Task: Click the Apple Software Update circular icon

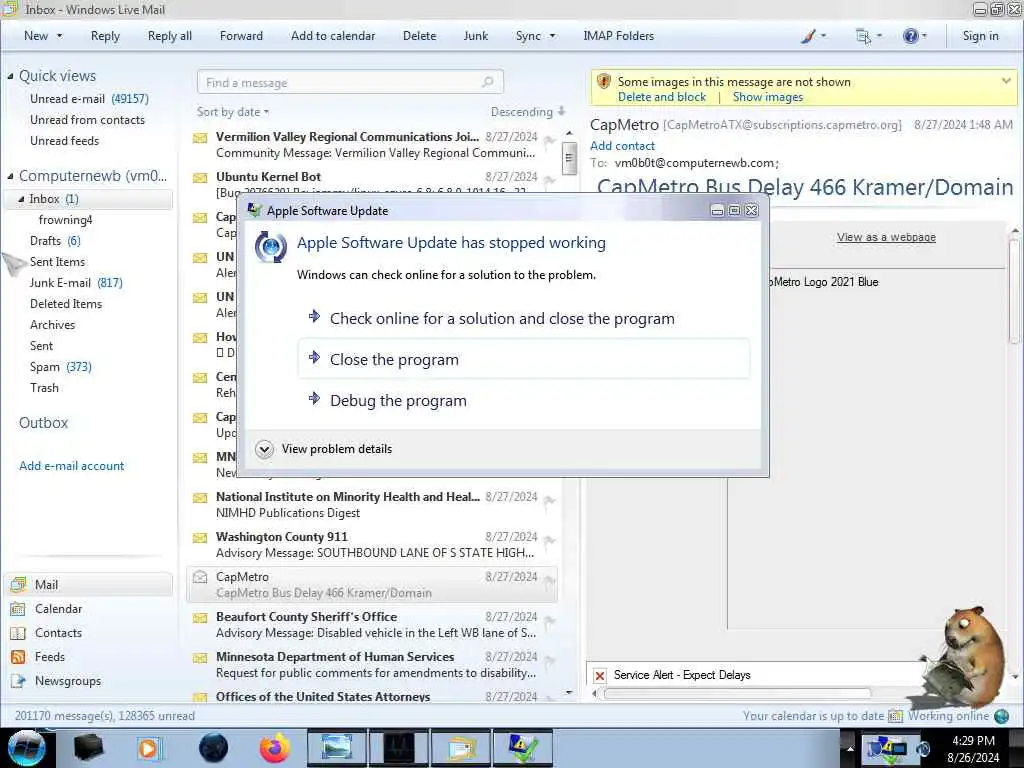Action: [270, 247]
